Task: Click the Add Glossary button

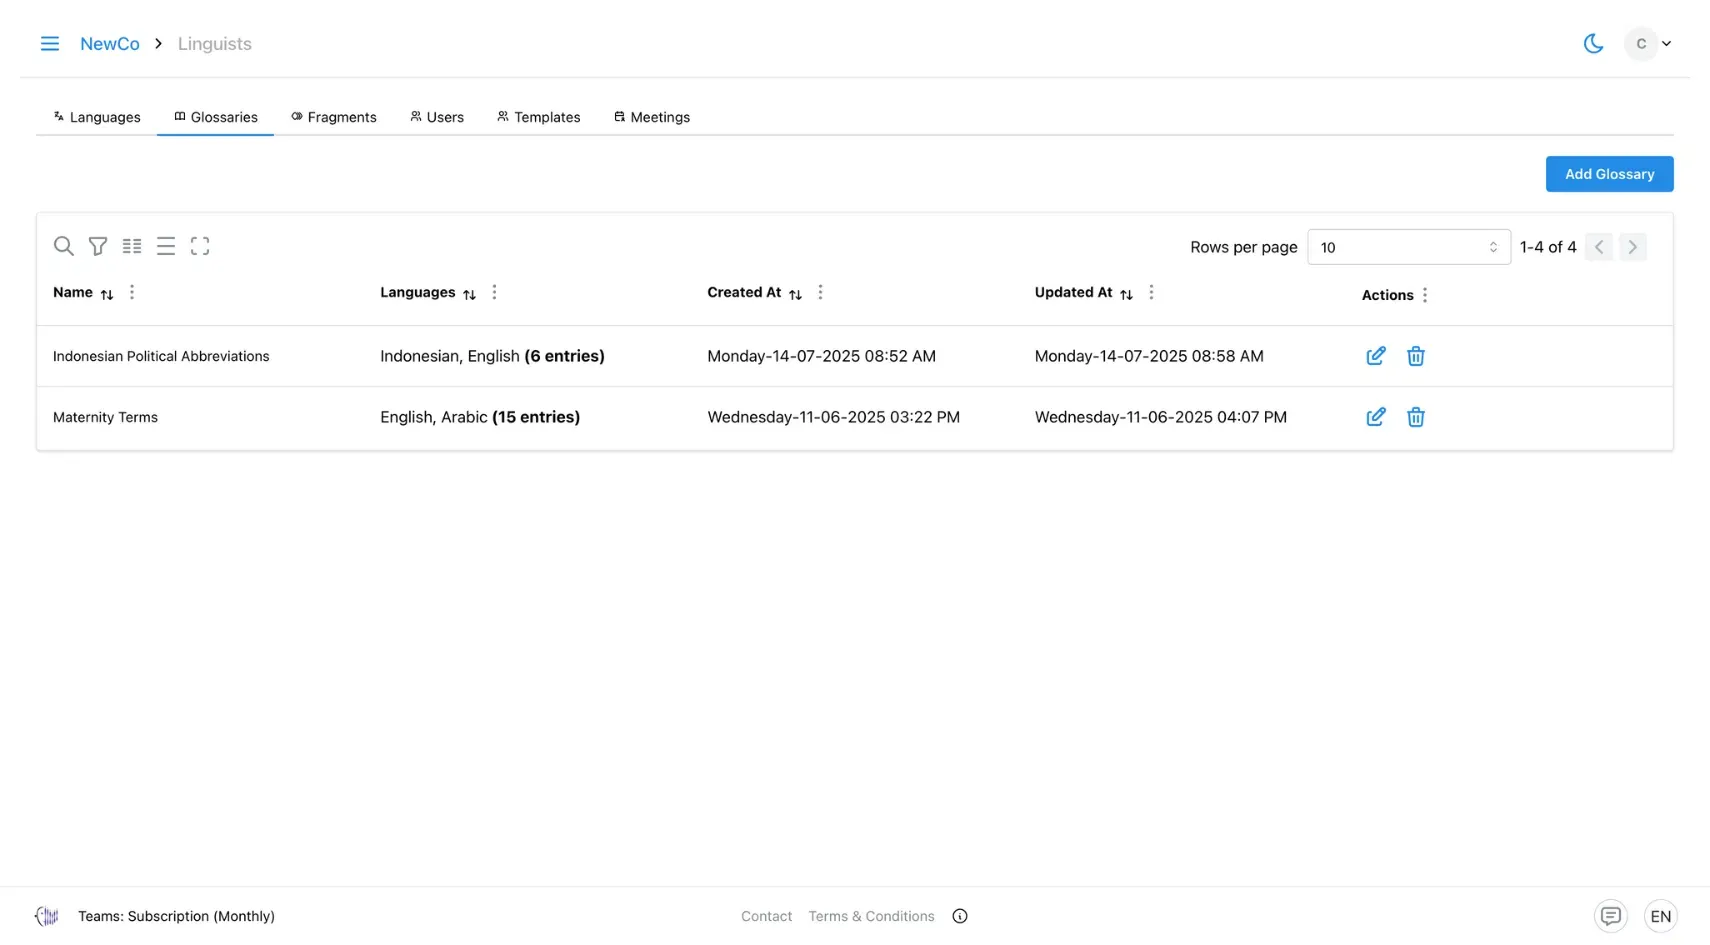Action: point(1609,174)
